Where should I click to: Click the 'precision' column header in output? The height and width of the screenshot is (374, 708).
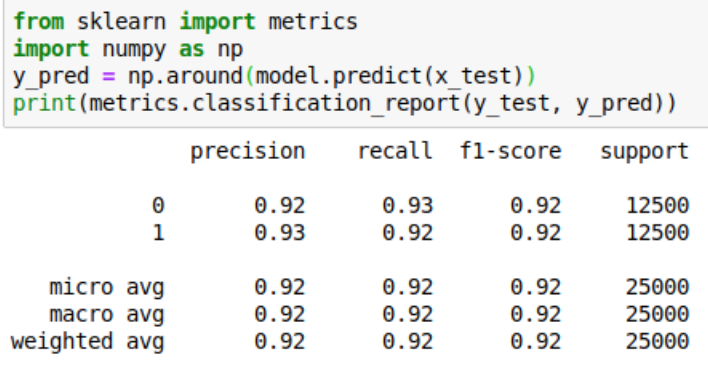[x=248, y=152]
